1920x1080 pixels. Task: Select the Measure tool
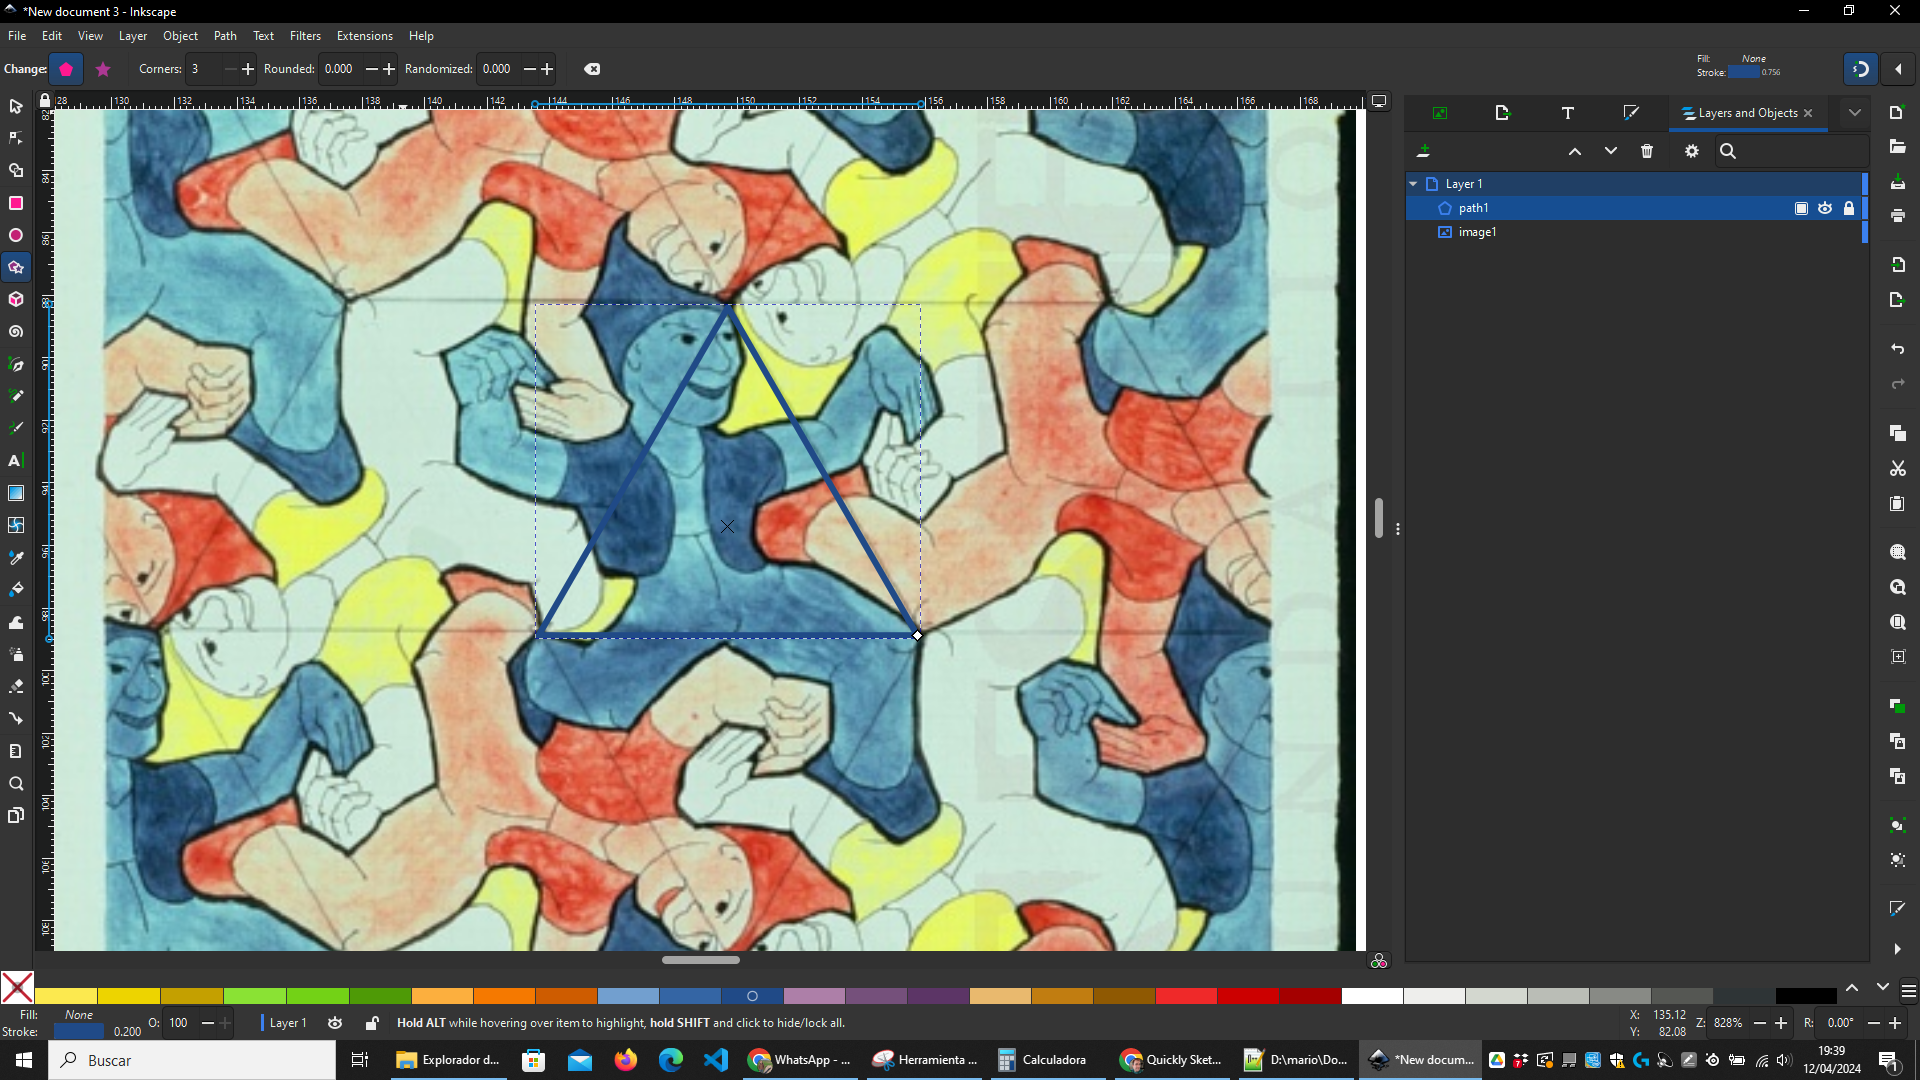coord(16,751)
